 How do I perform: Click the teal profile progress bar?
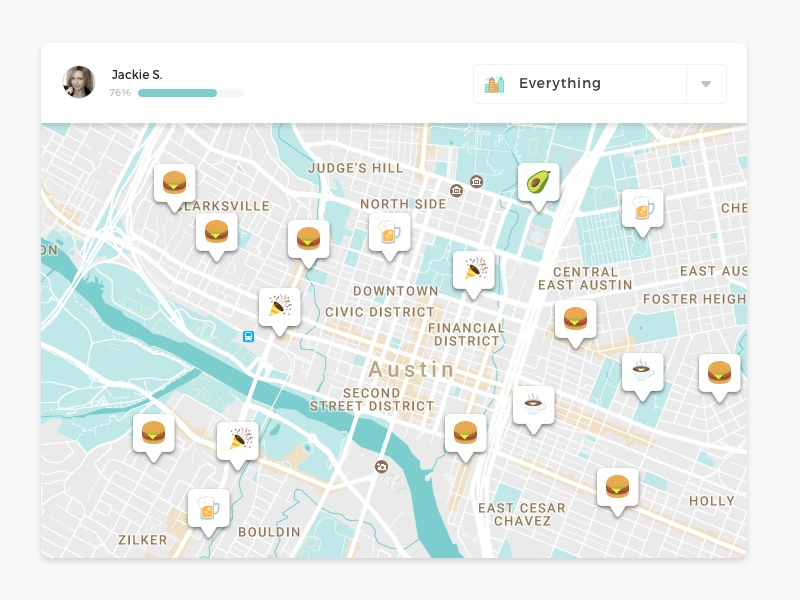coord(191,93)
